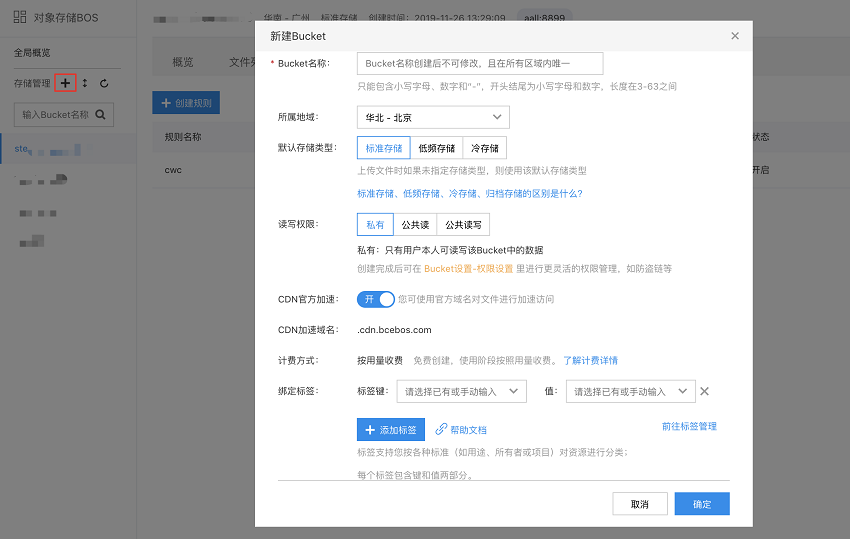
Task: Click the BOS grid logo icon
Action: [x=20, y=17]
